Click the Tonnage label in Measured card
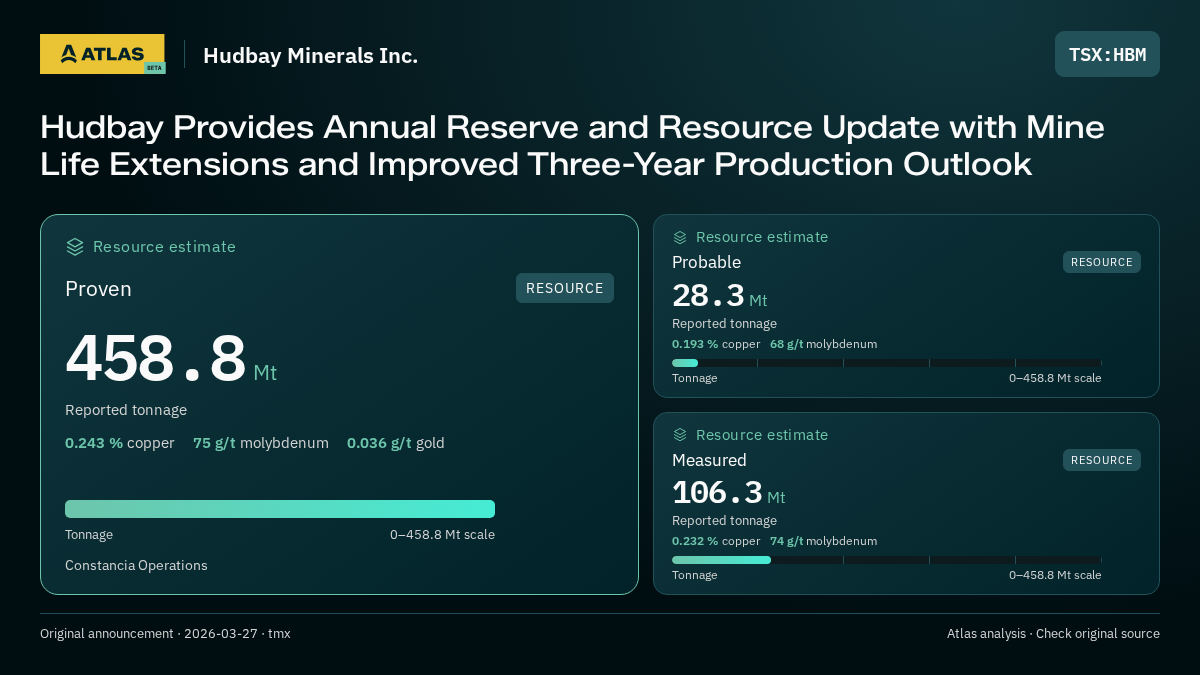The height and width of the screenshot is (675, 1200). tap(695, 575)
